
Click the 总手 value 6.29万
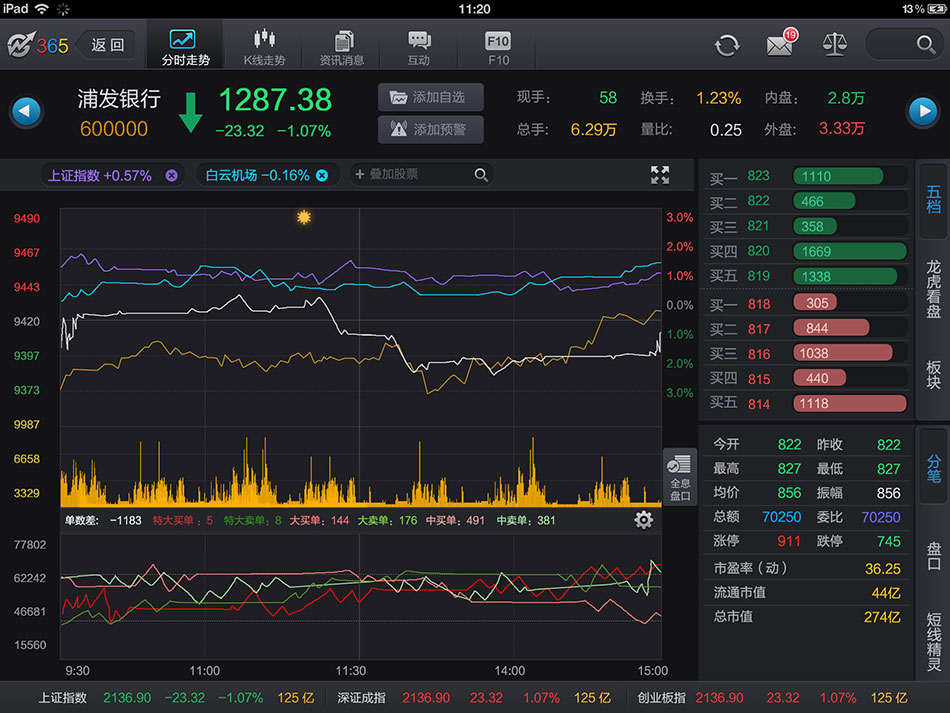tap(593, 130)
